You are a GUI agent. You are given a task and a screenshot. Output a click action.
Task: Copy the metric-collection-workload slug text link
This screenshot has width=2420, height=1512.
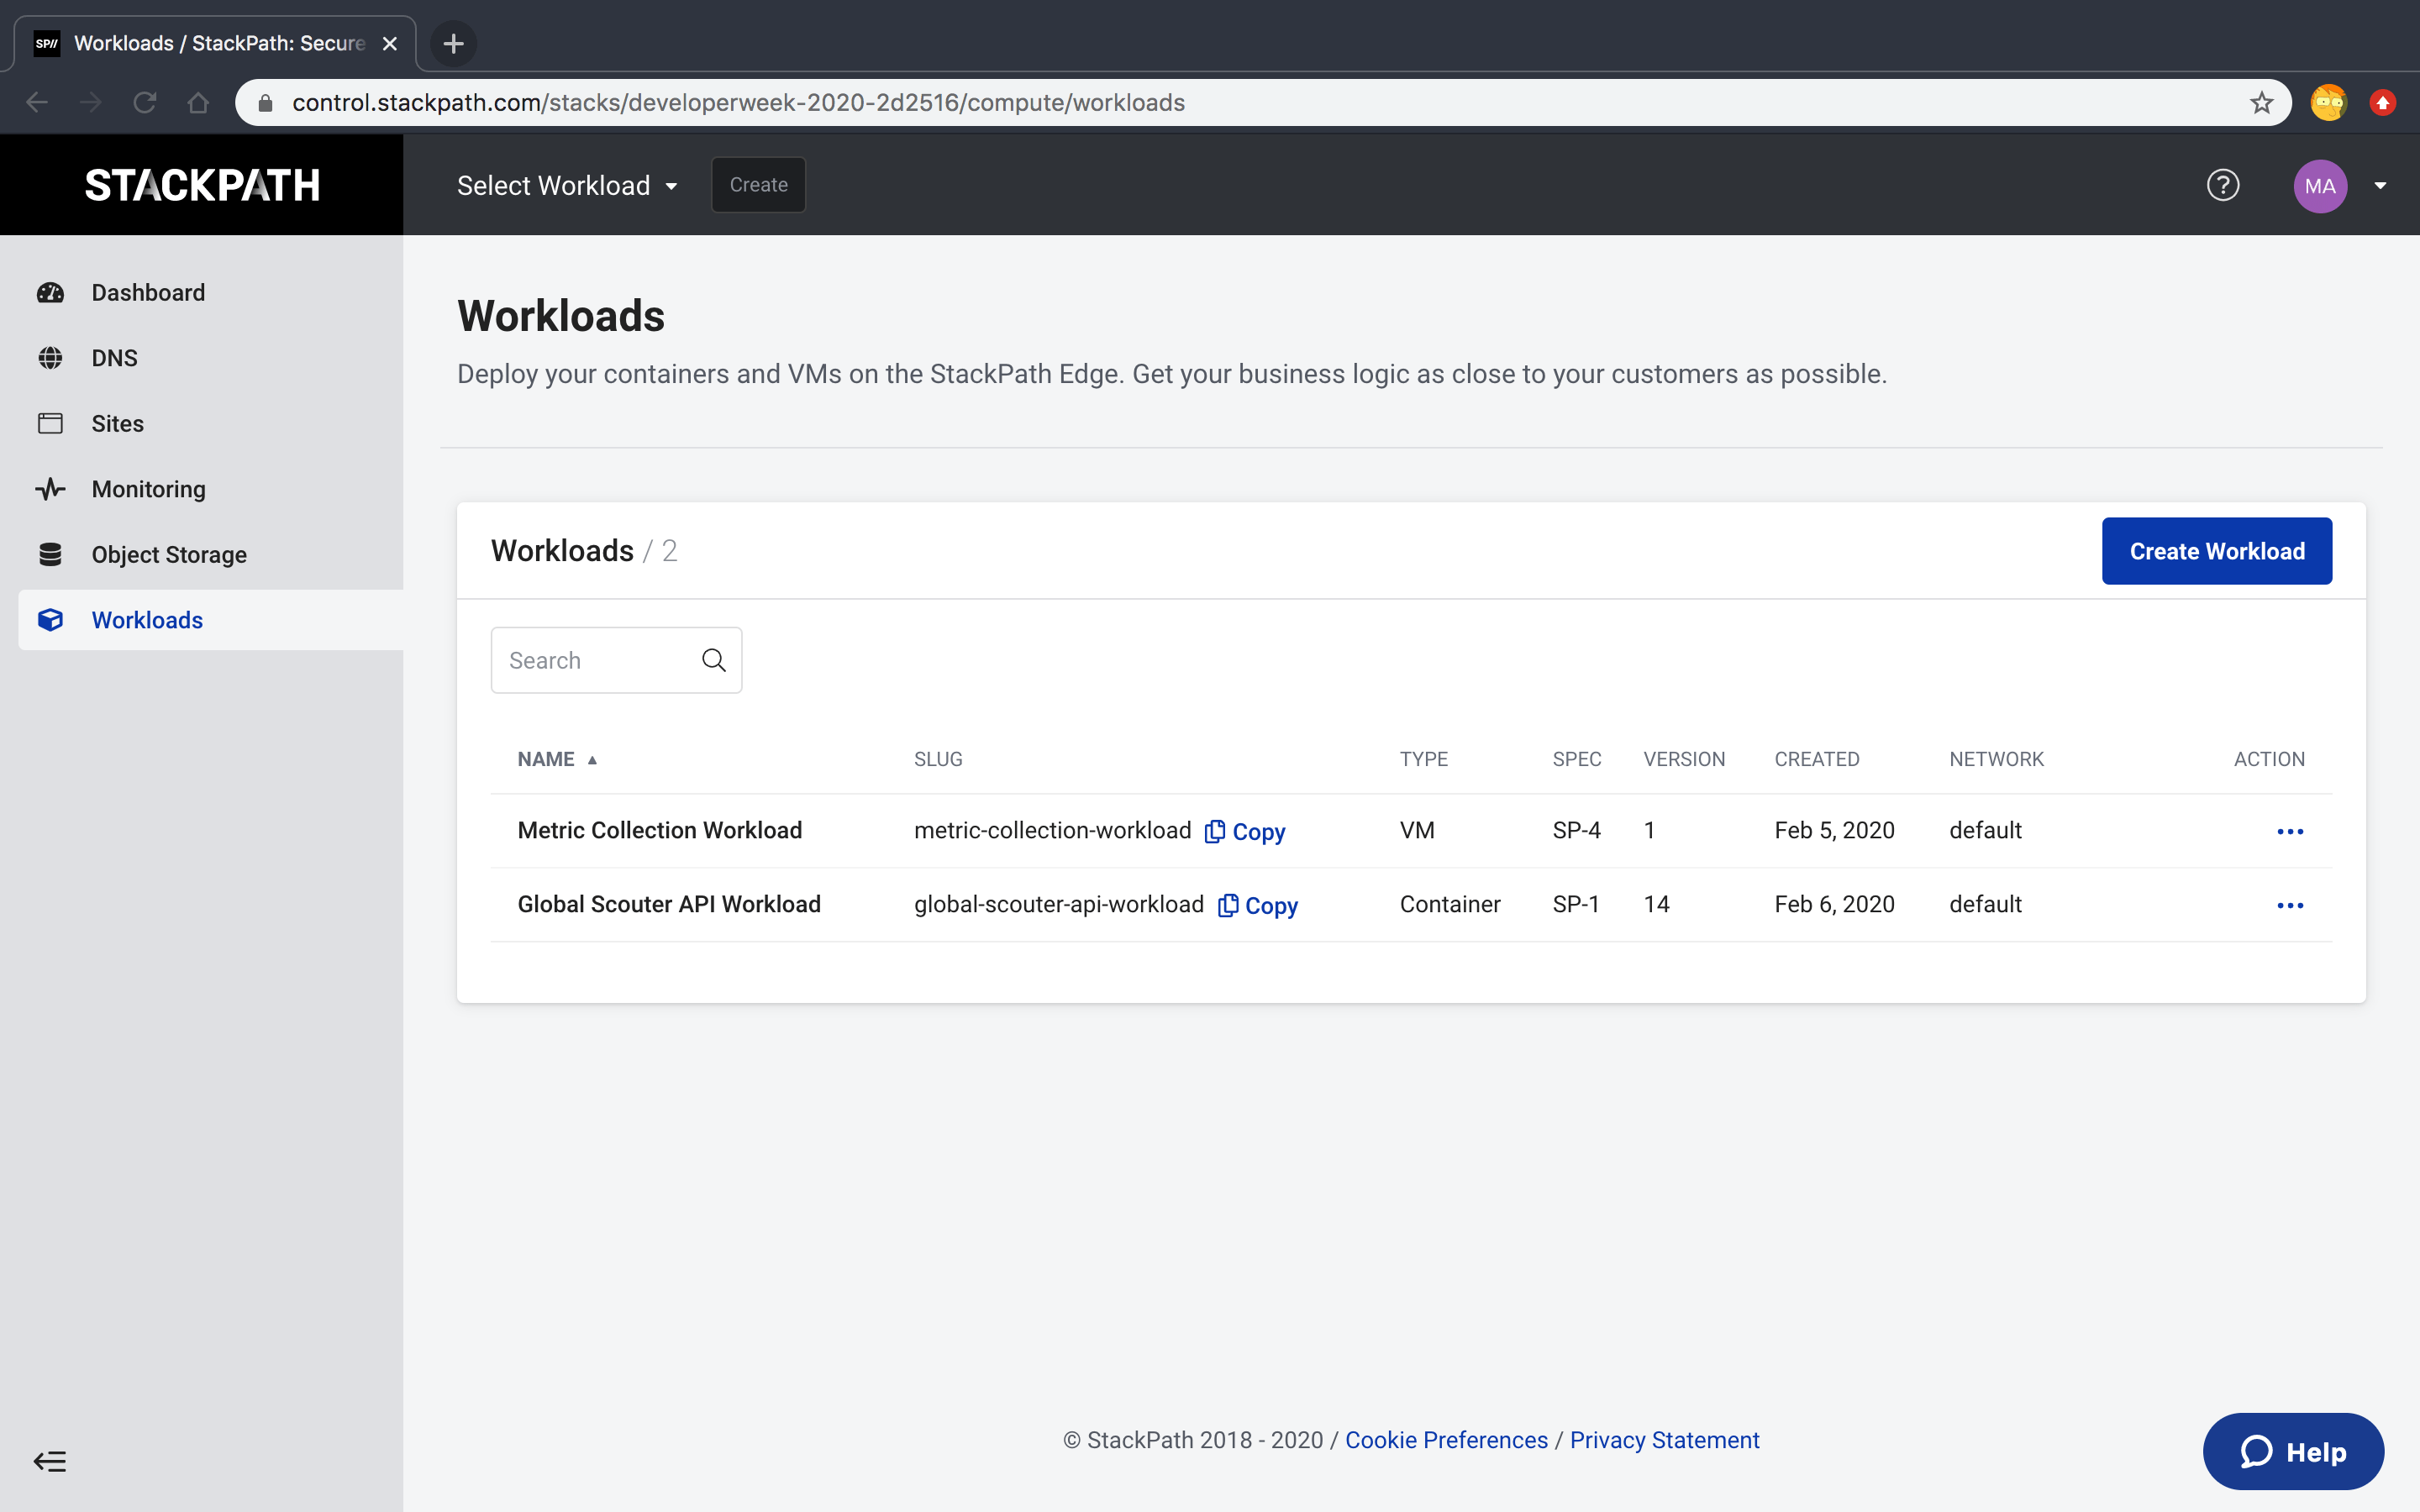point(1258,832)
